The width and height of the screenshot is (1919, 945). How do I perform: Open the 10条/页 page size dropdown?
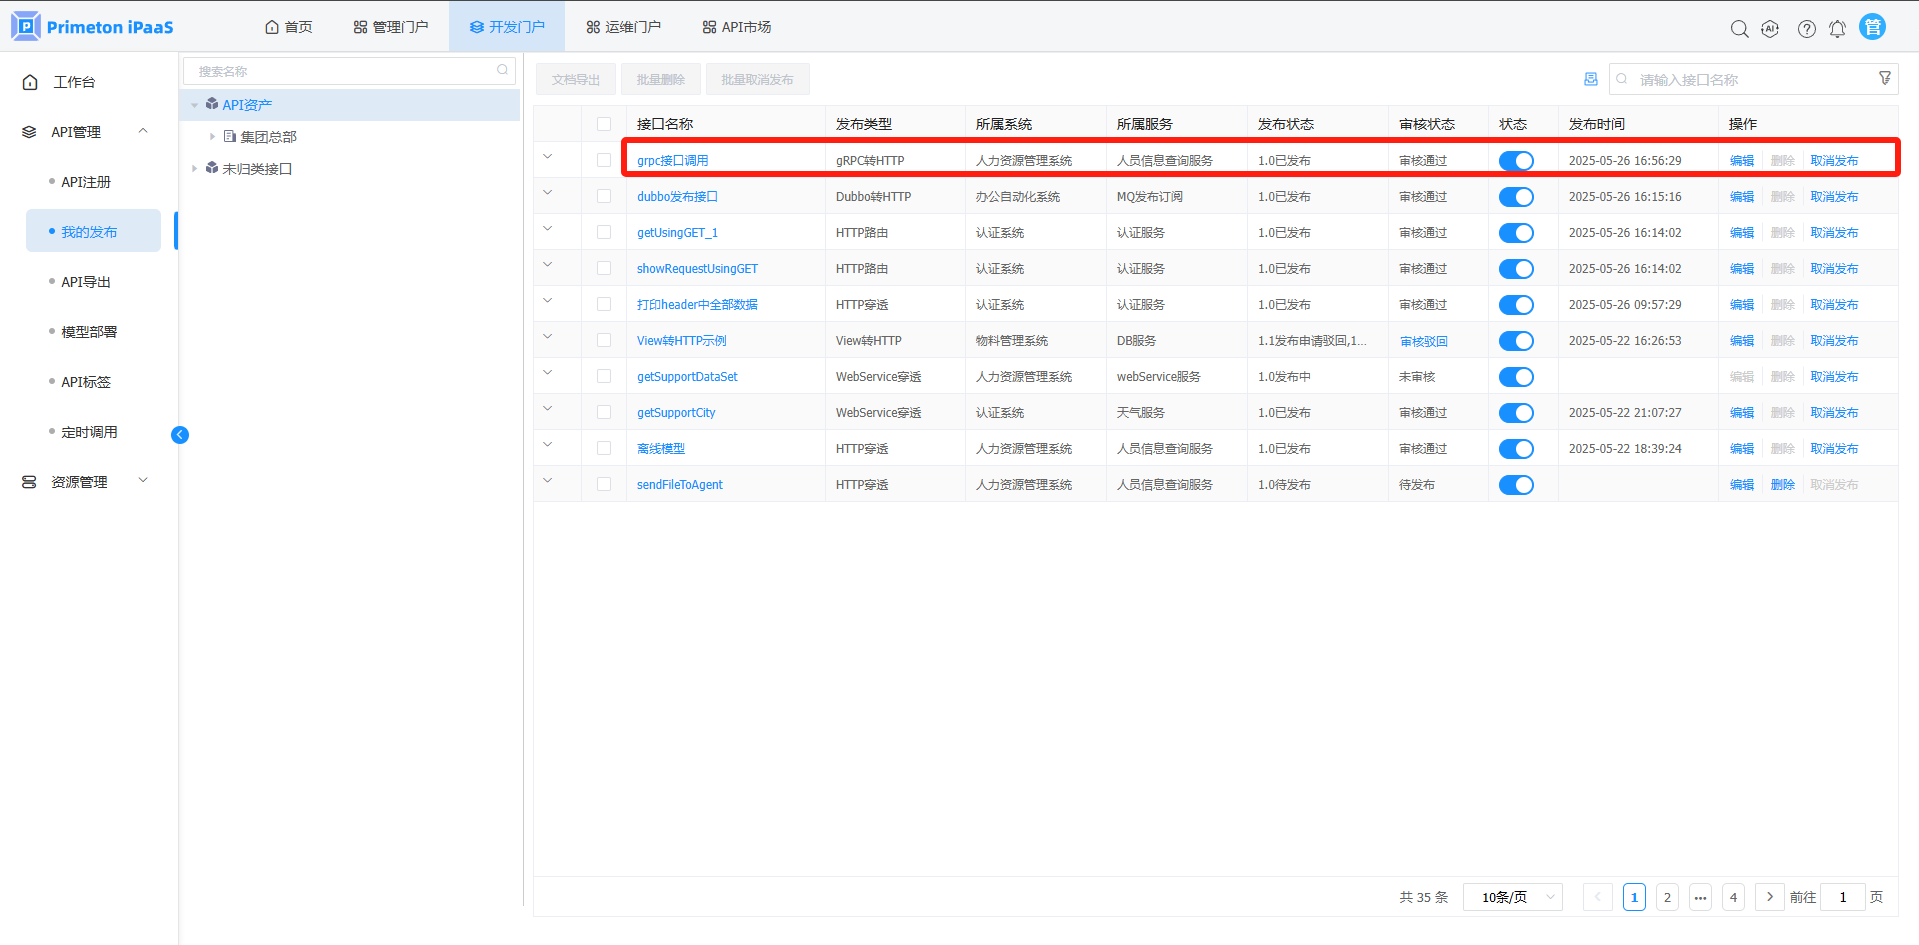1512,897
